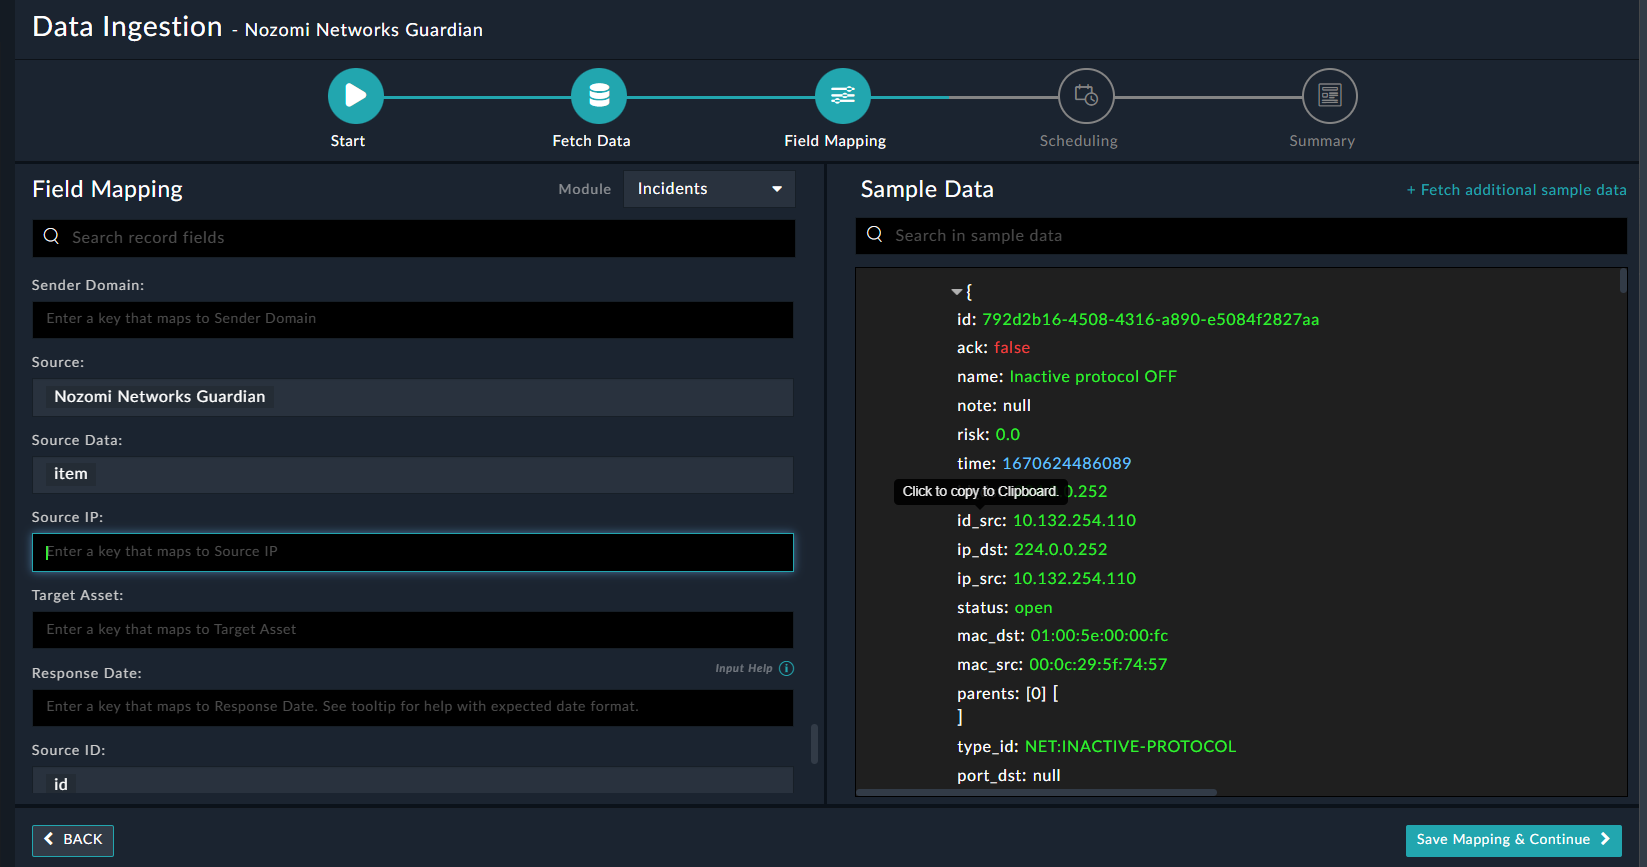Click the Target Asset input field
This screenshot has width=1647, height=867.
click(x=412, y=630)
